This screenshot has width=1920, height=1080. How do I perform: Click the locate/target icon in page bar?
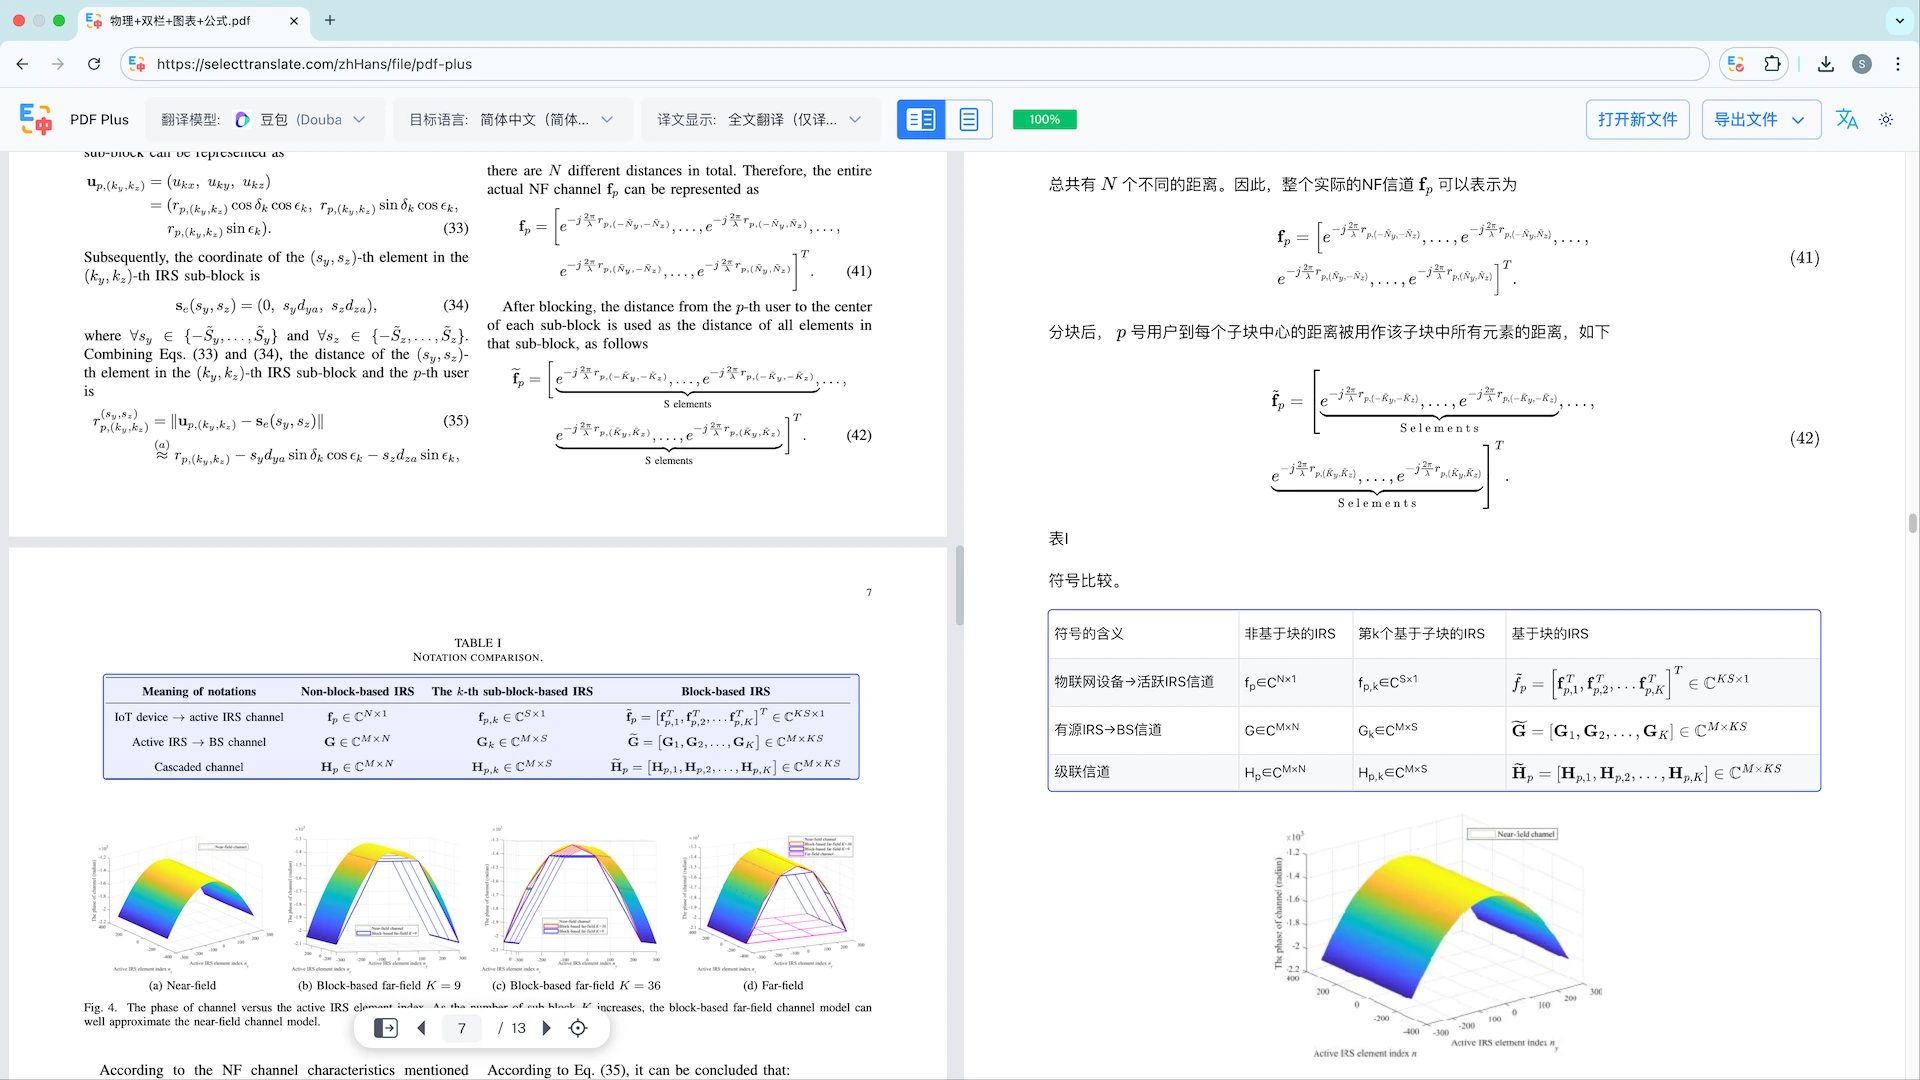578,1028
